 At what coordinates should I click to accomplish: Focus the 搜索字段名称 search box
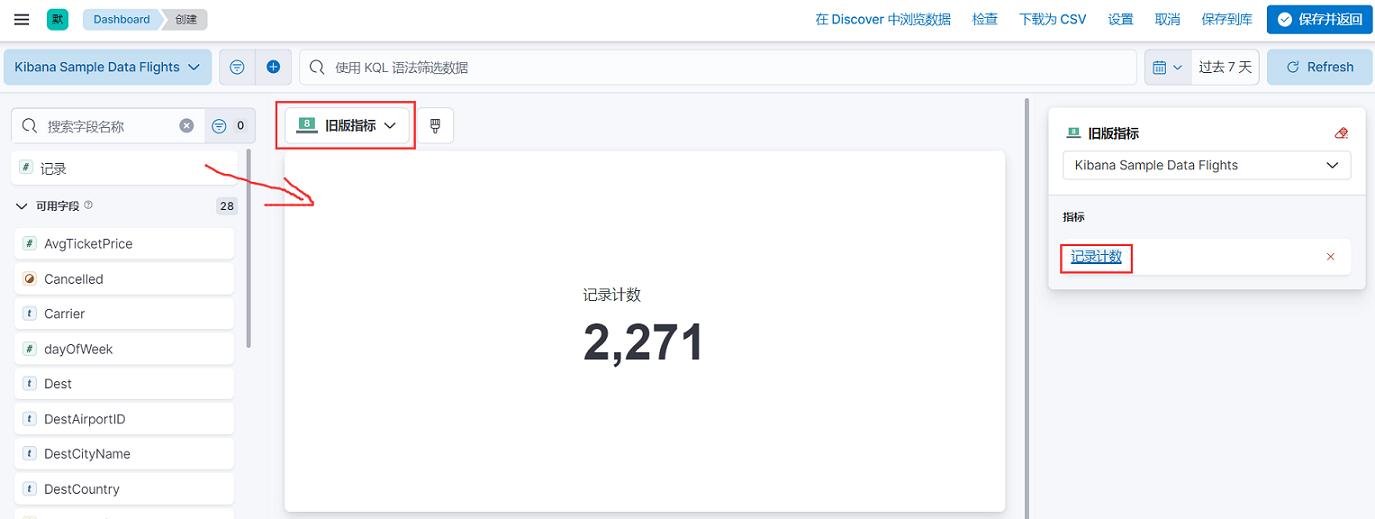coord(108,126)
